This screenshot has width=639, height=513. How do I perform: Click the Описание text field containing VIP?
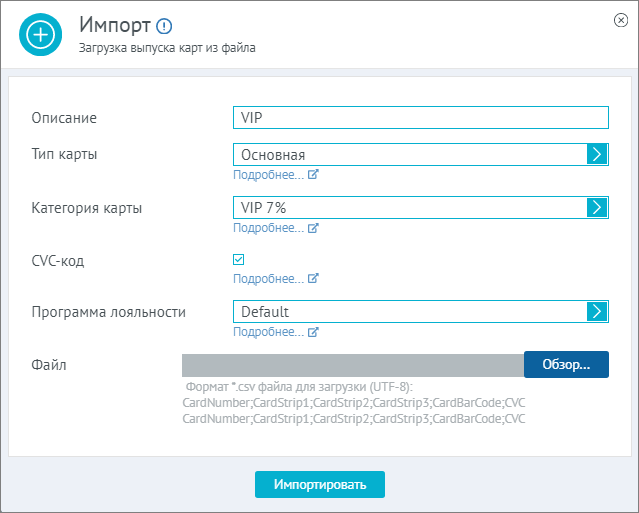(x=421, y=117)
